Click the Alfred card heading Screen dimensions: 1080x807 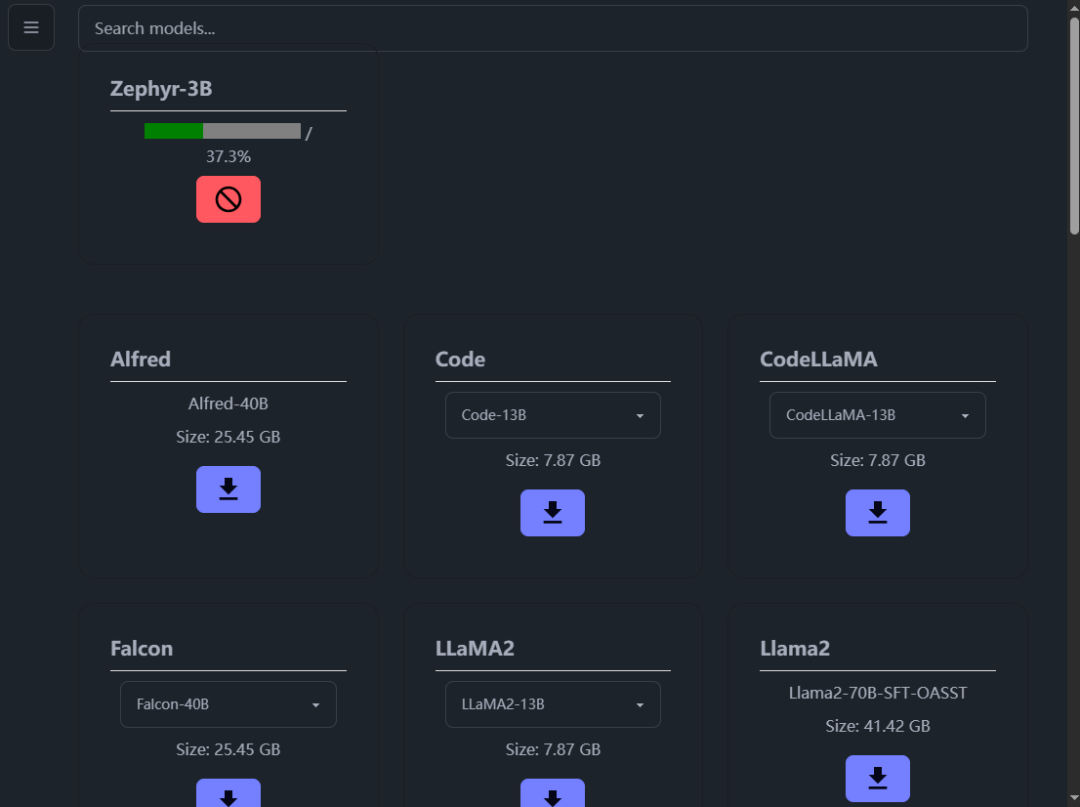pyautogui.click(x=141, y=359)
